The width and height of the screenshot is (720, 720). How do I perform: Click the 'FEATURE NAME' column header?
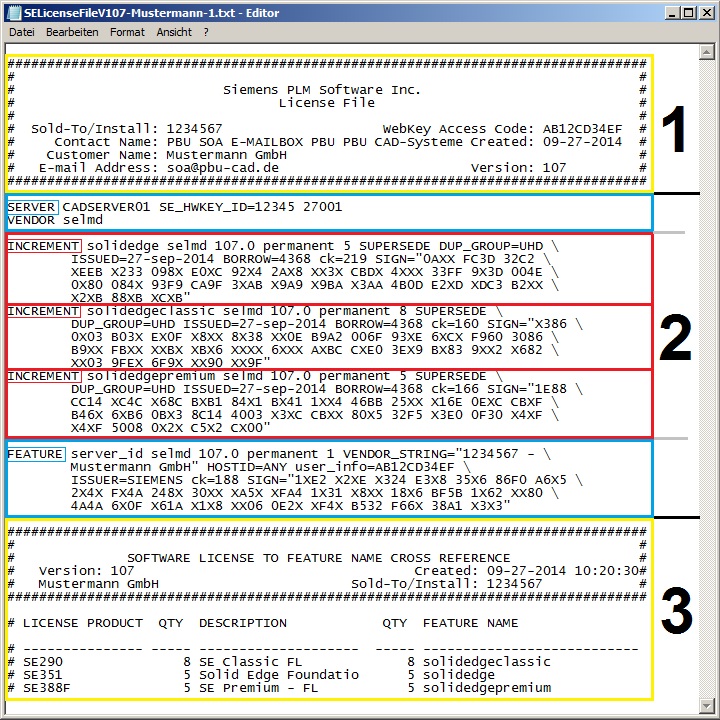(471, 623)
